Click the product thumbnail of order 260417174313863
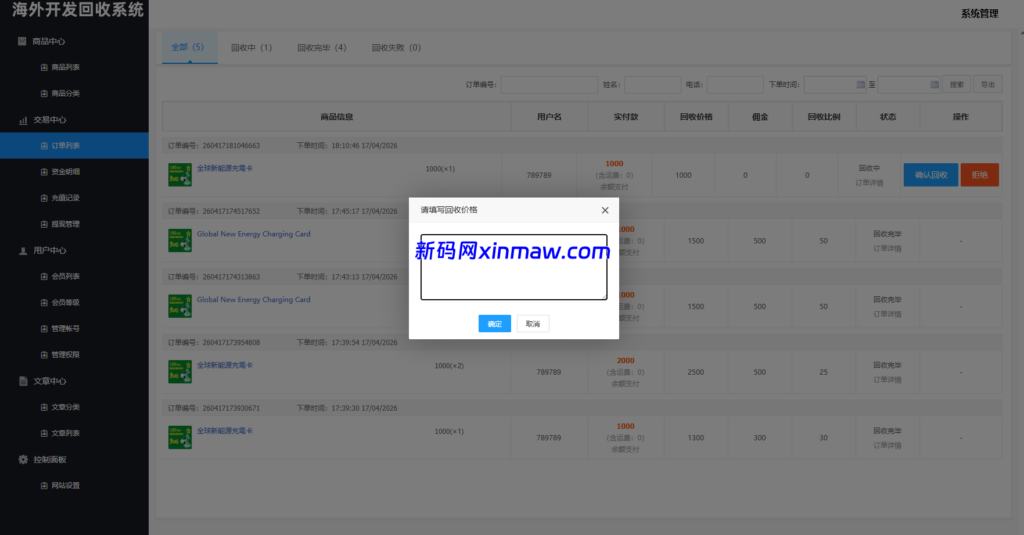Image resolution: width=1024 pixels, height=535 pixels. (x=180, y=306)
